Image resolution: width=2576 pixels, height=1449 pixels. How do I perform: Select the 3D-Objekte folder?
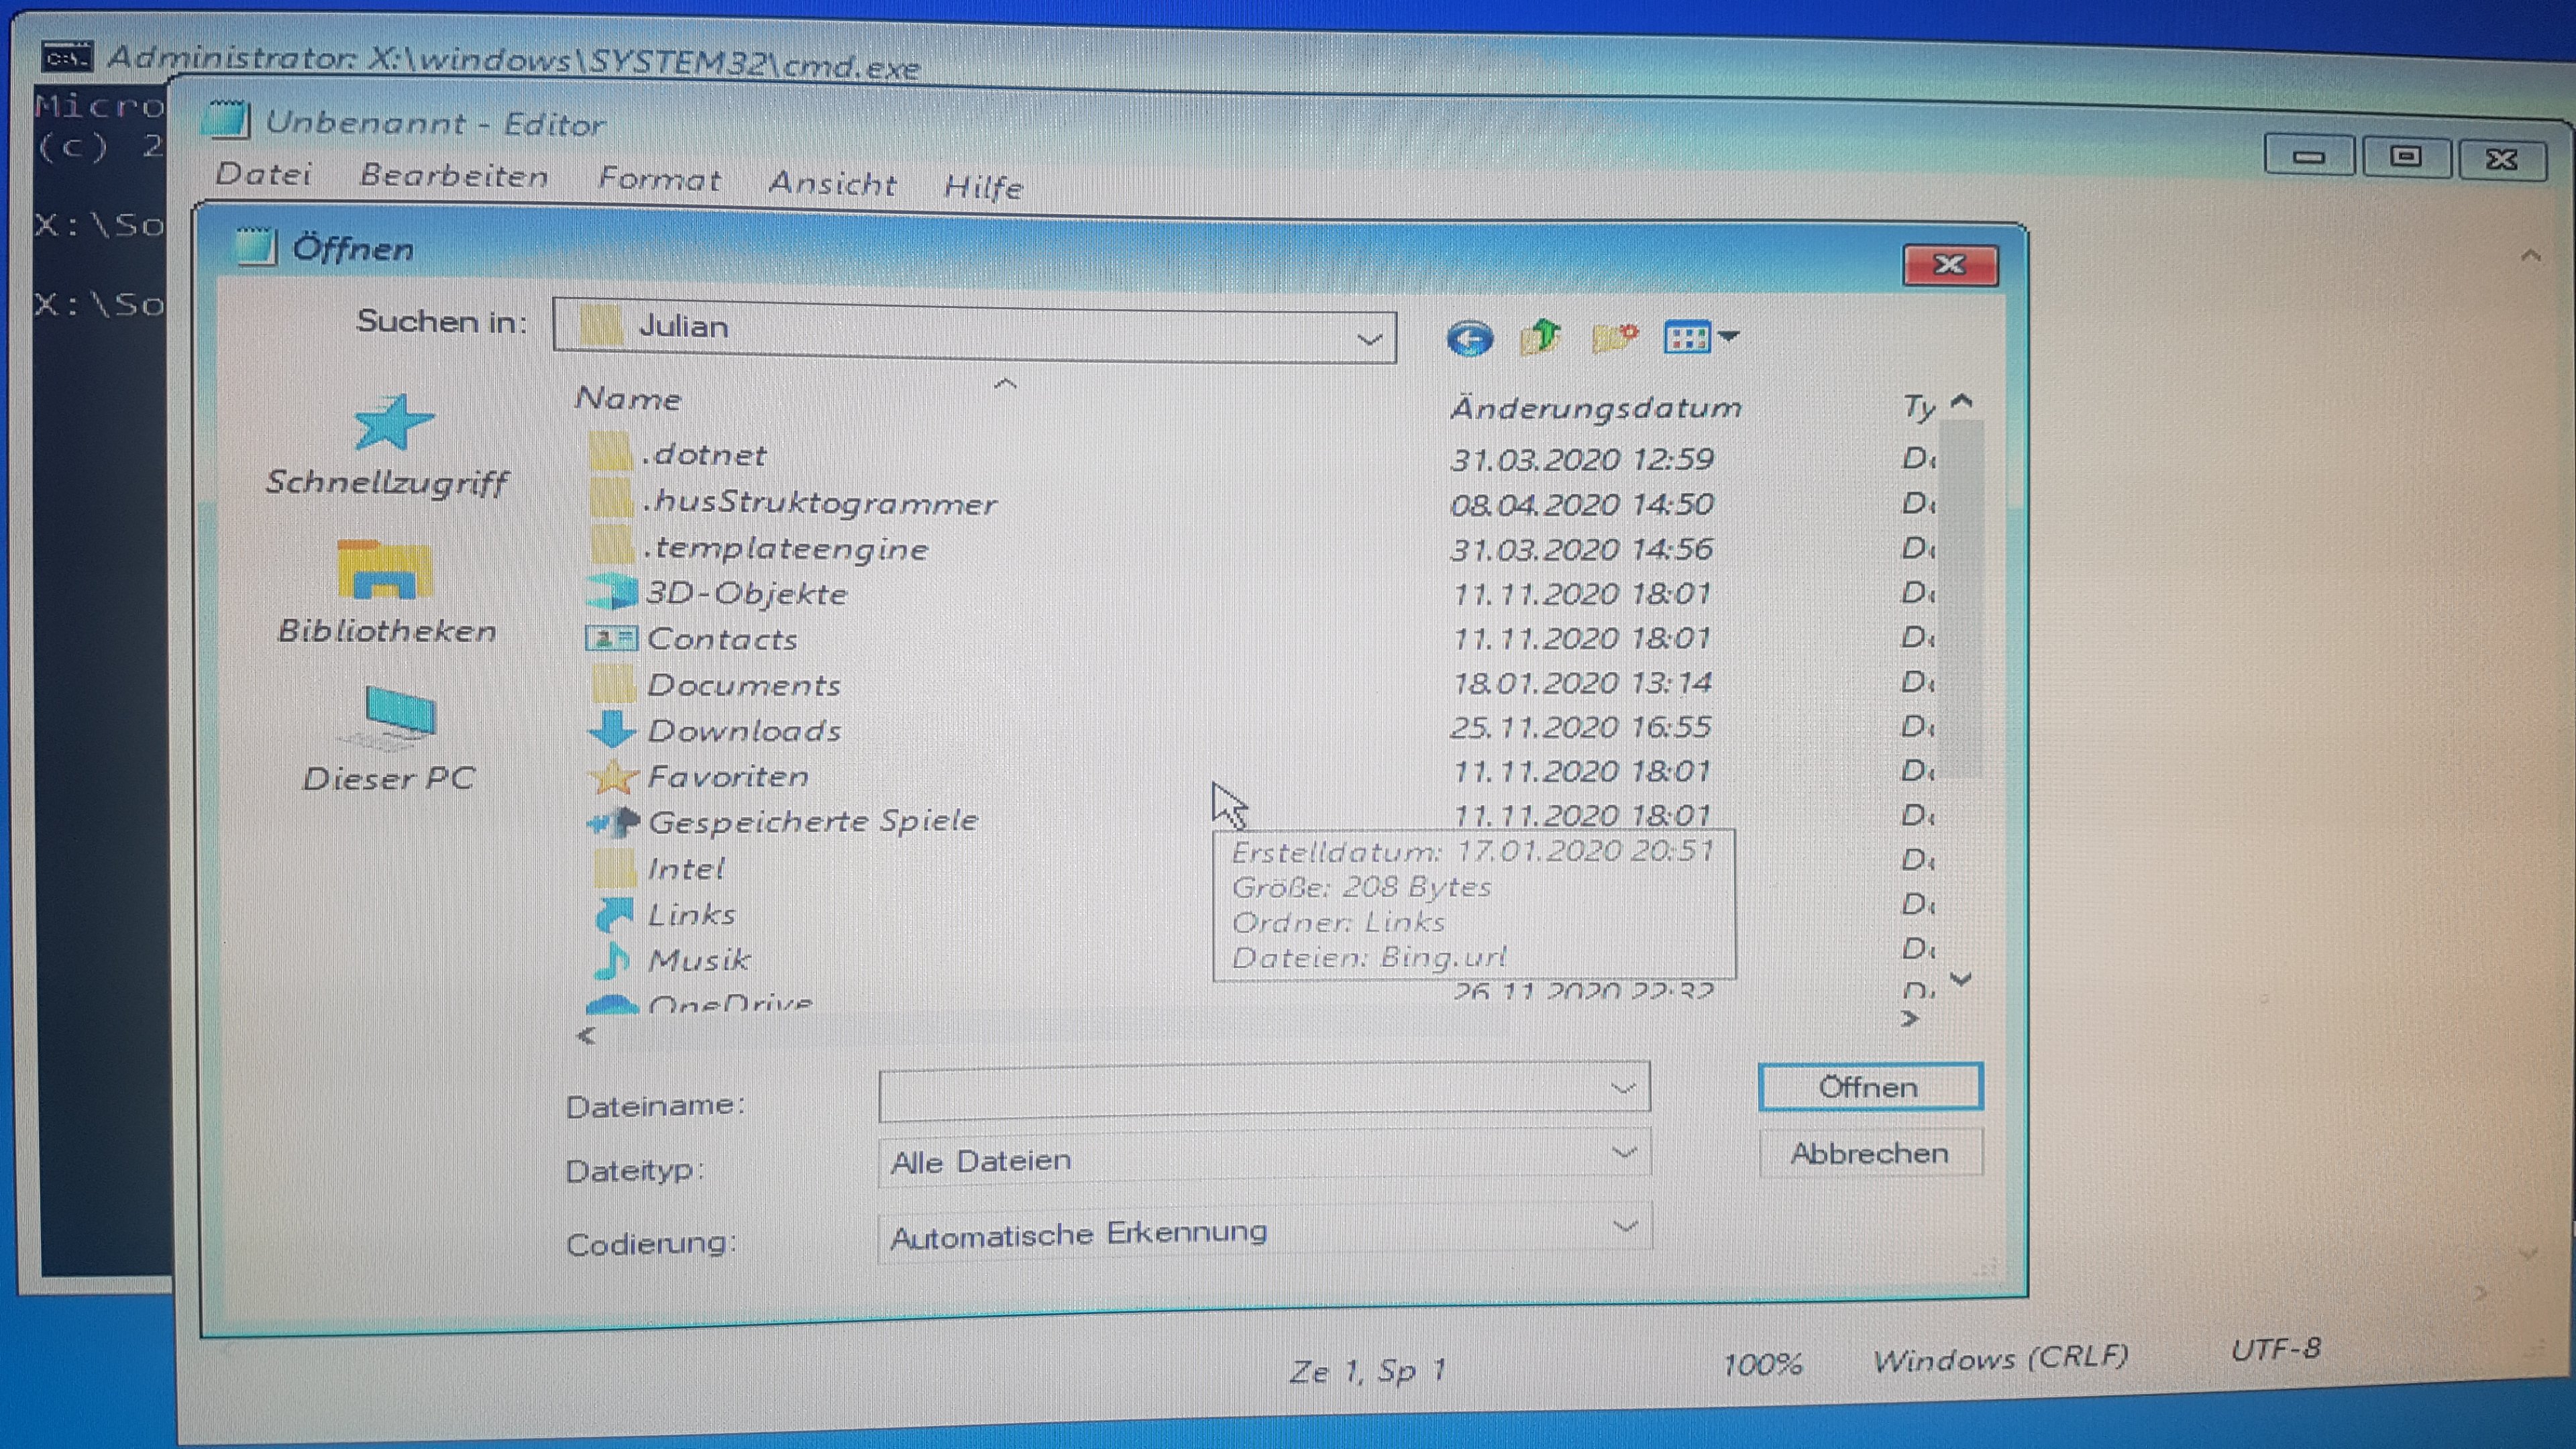745,594
